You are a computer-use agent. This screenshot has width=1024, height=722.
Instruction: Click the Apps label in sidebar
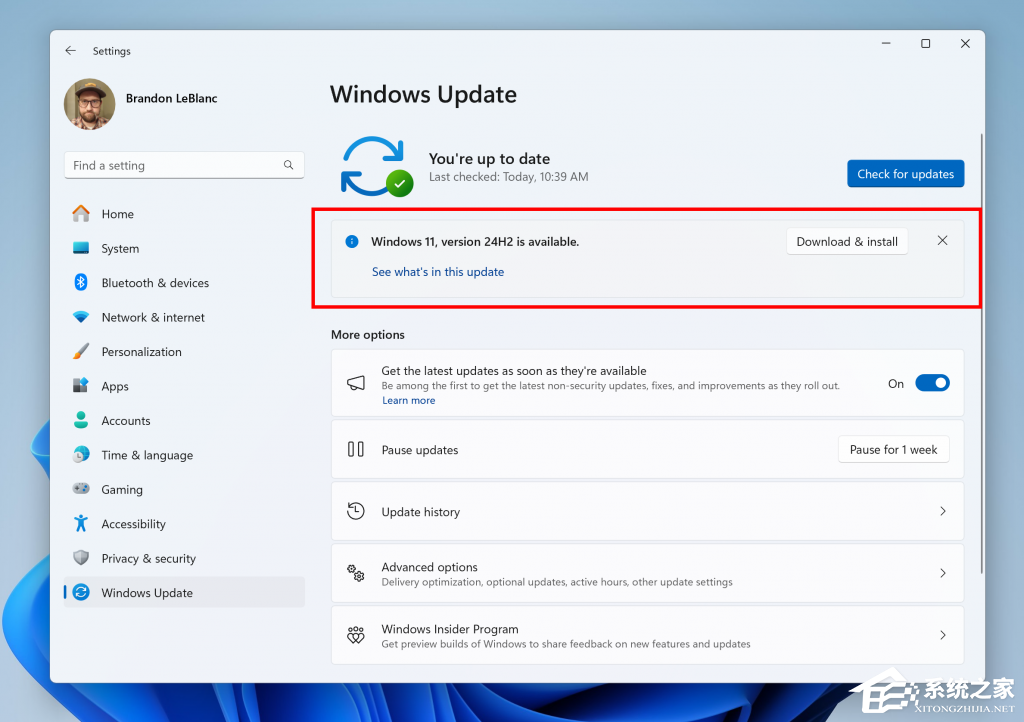pos(115,386)
